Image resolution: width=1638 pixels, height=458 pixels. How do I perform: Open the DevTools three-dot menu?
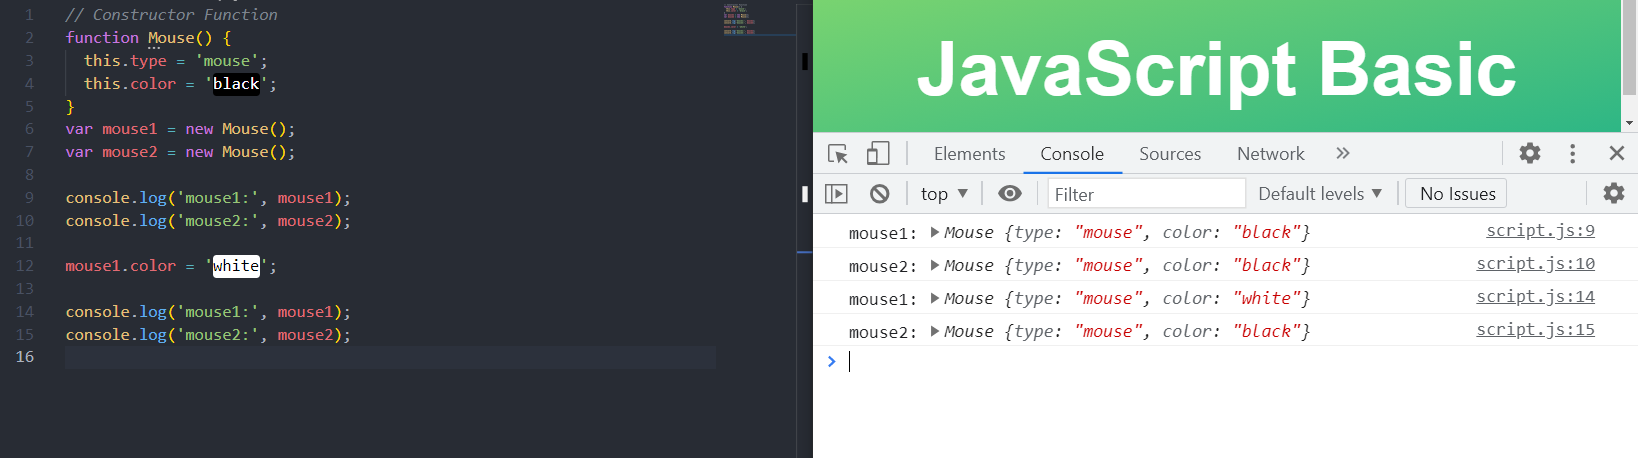pos(1573,153)
